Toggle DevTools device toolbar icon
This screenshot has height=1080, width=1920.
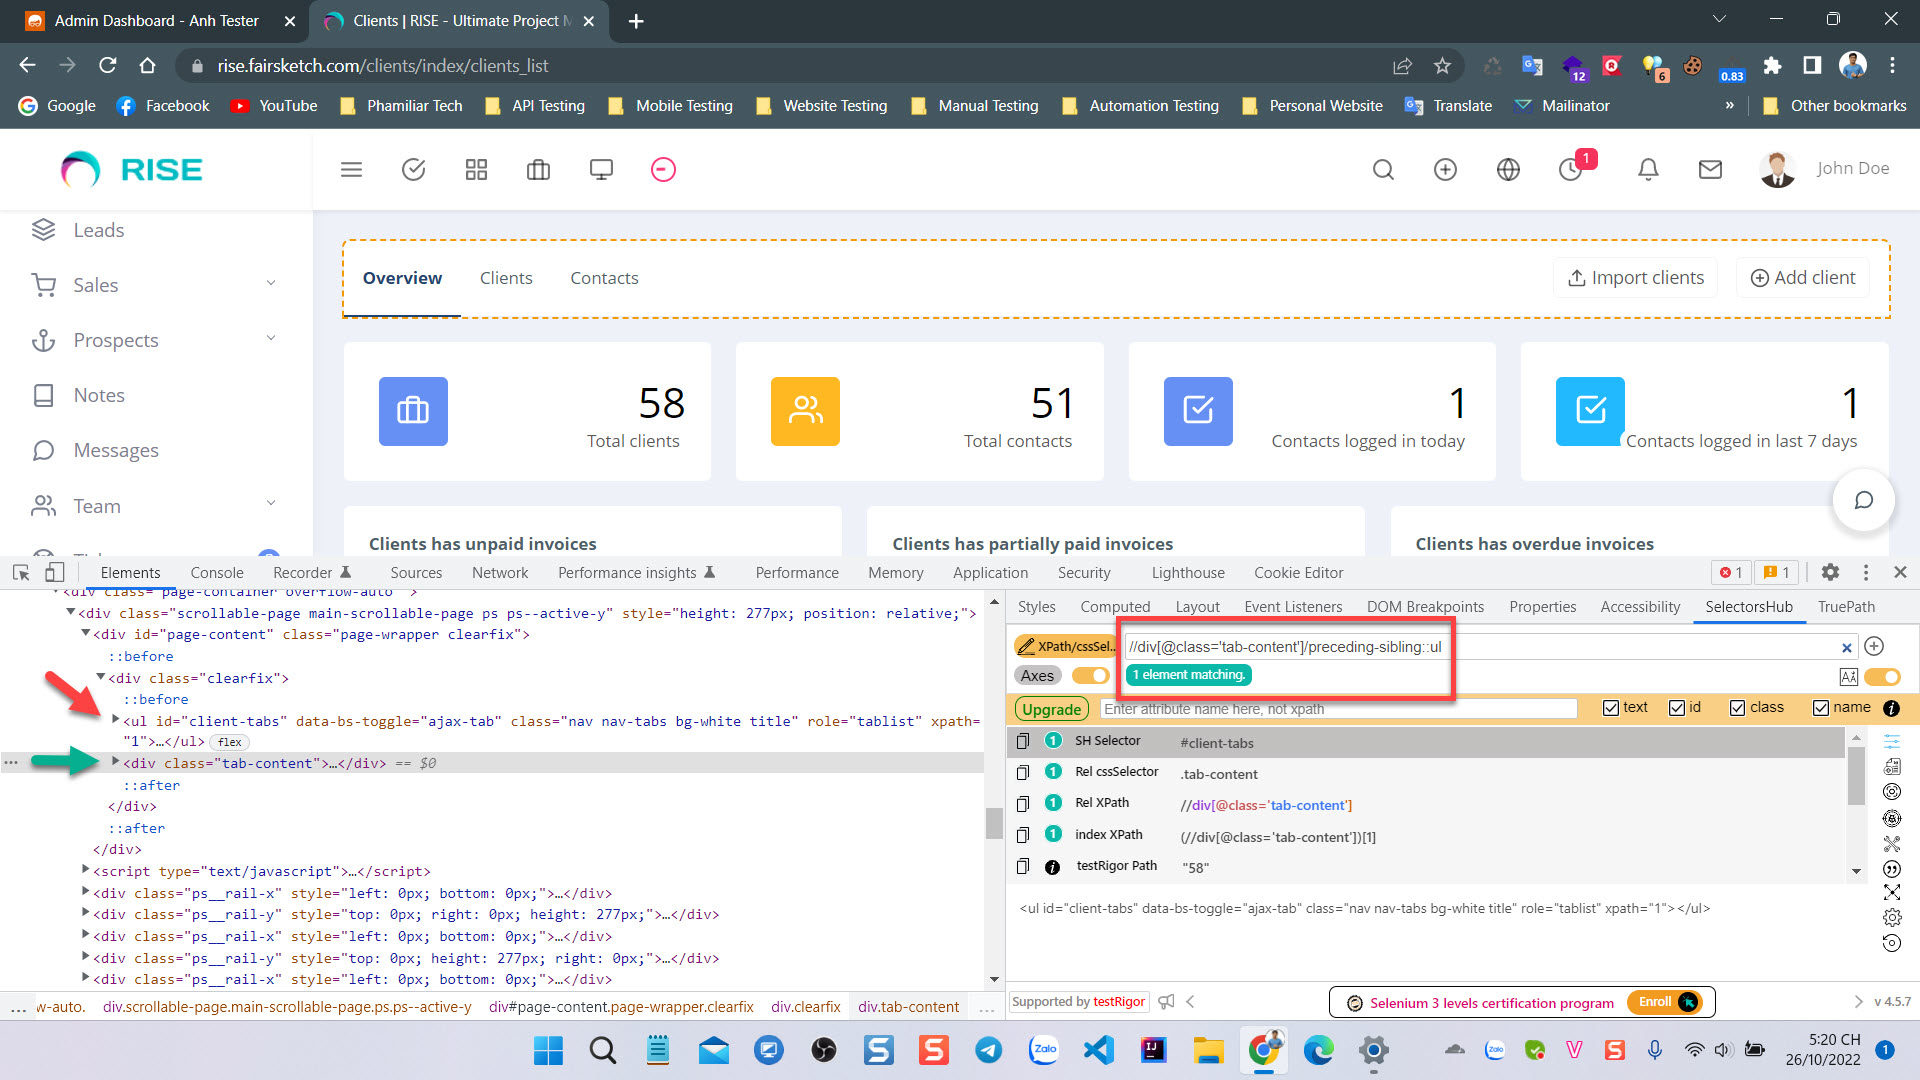(x=55, y=572)
